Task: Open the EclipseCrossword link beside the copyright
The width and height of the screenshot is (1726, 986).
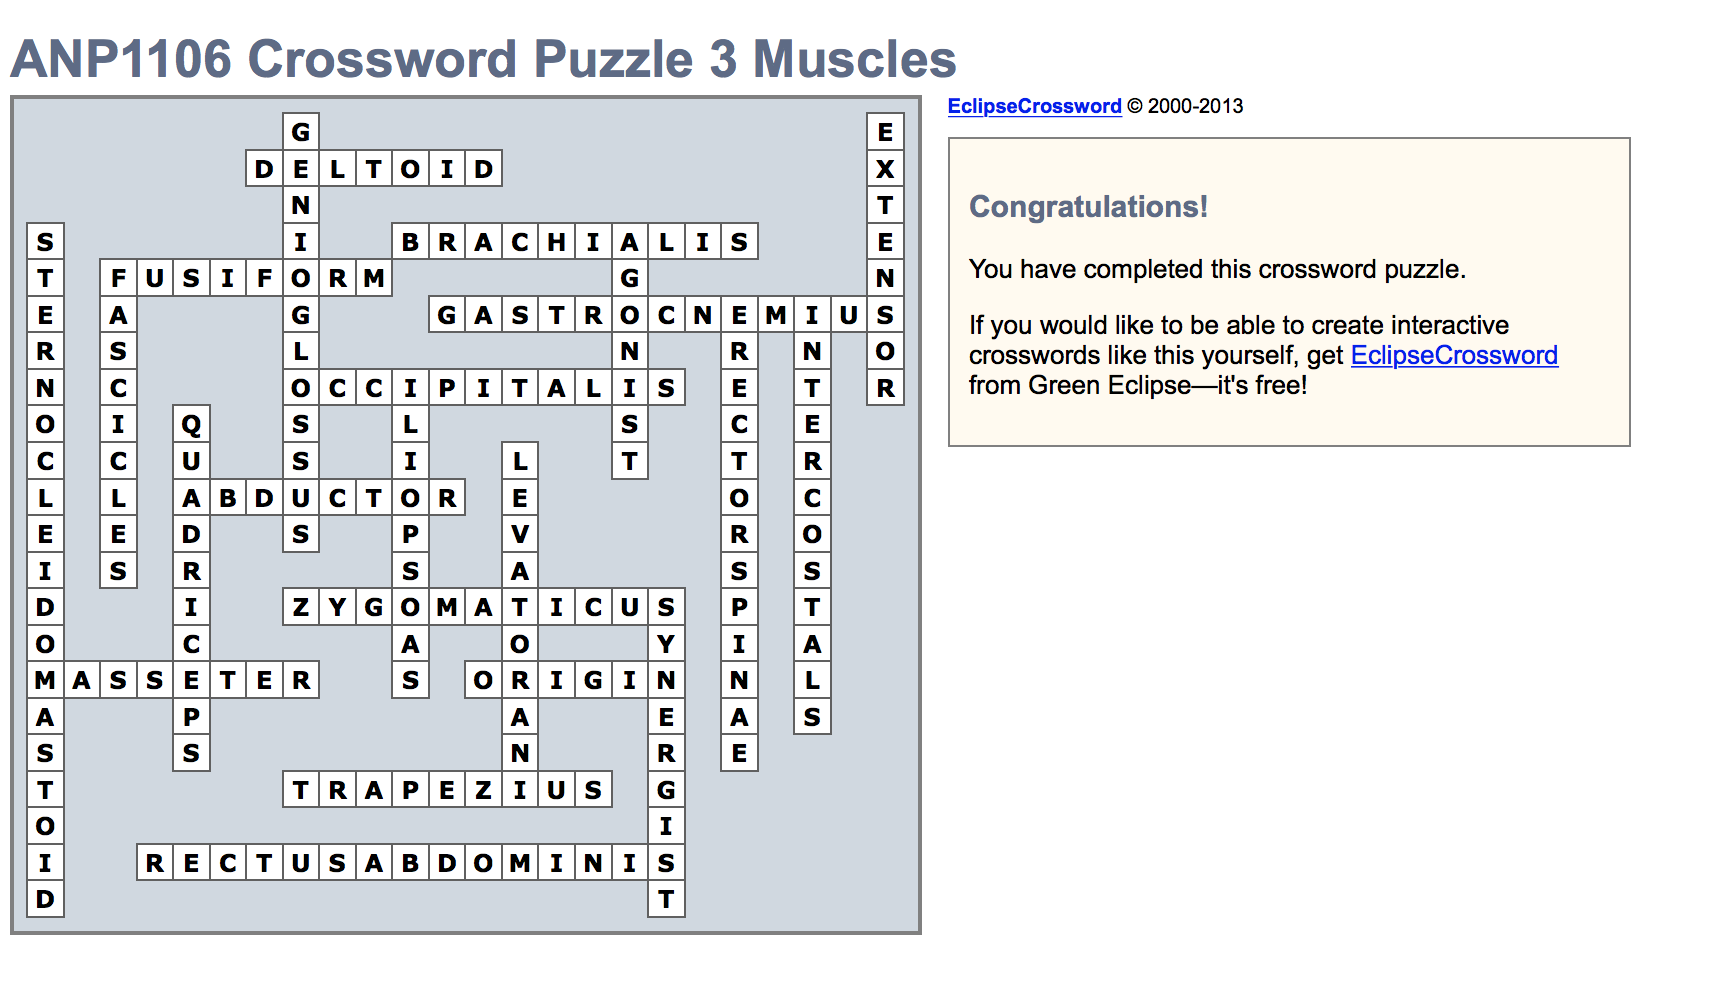Action: [x=1034, y=106]
